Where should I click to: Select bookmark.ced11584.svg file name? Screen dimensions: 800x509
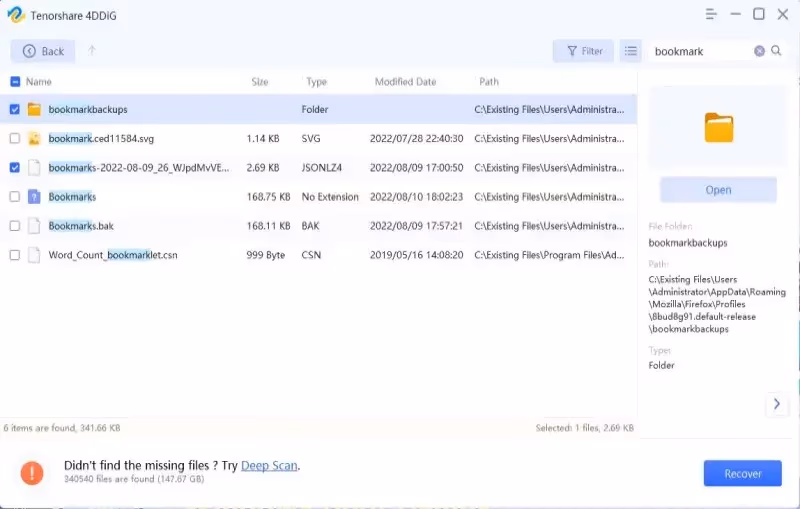coord(101,138)
